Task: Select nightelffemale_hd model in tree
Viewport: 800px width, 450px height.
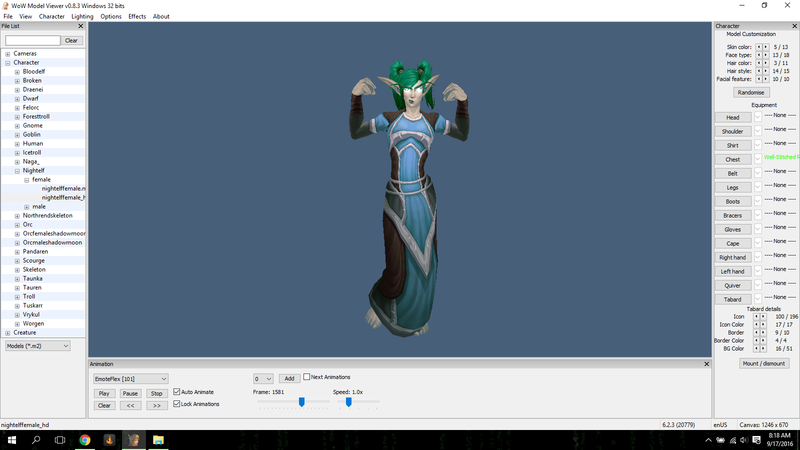Action: coord(63,197)
